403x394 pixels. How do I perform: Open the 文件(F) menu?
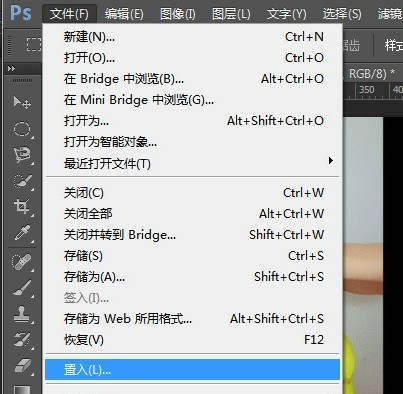tap(69, 14)
